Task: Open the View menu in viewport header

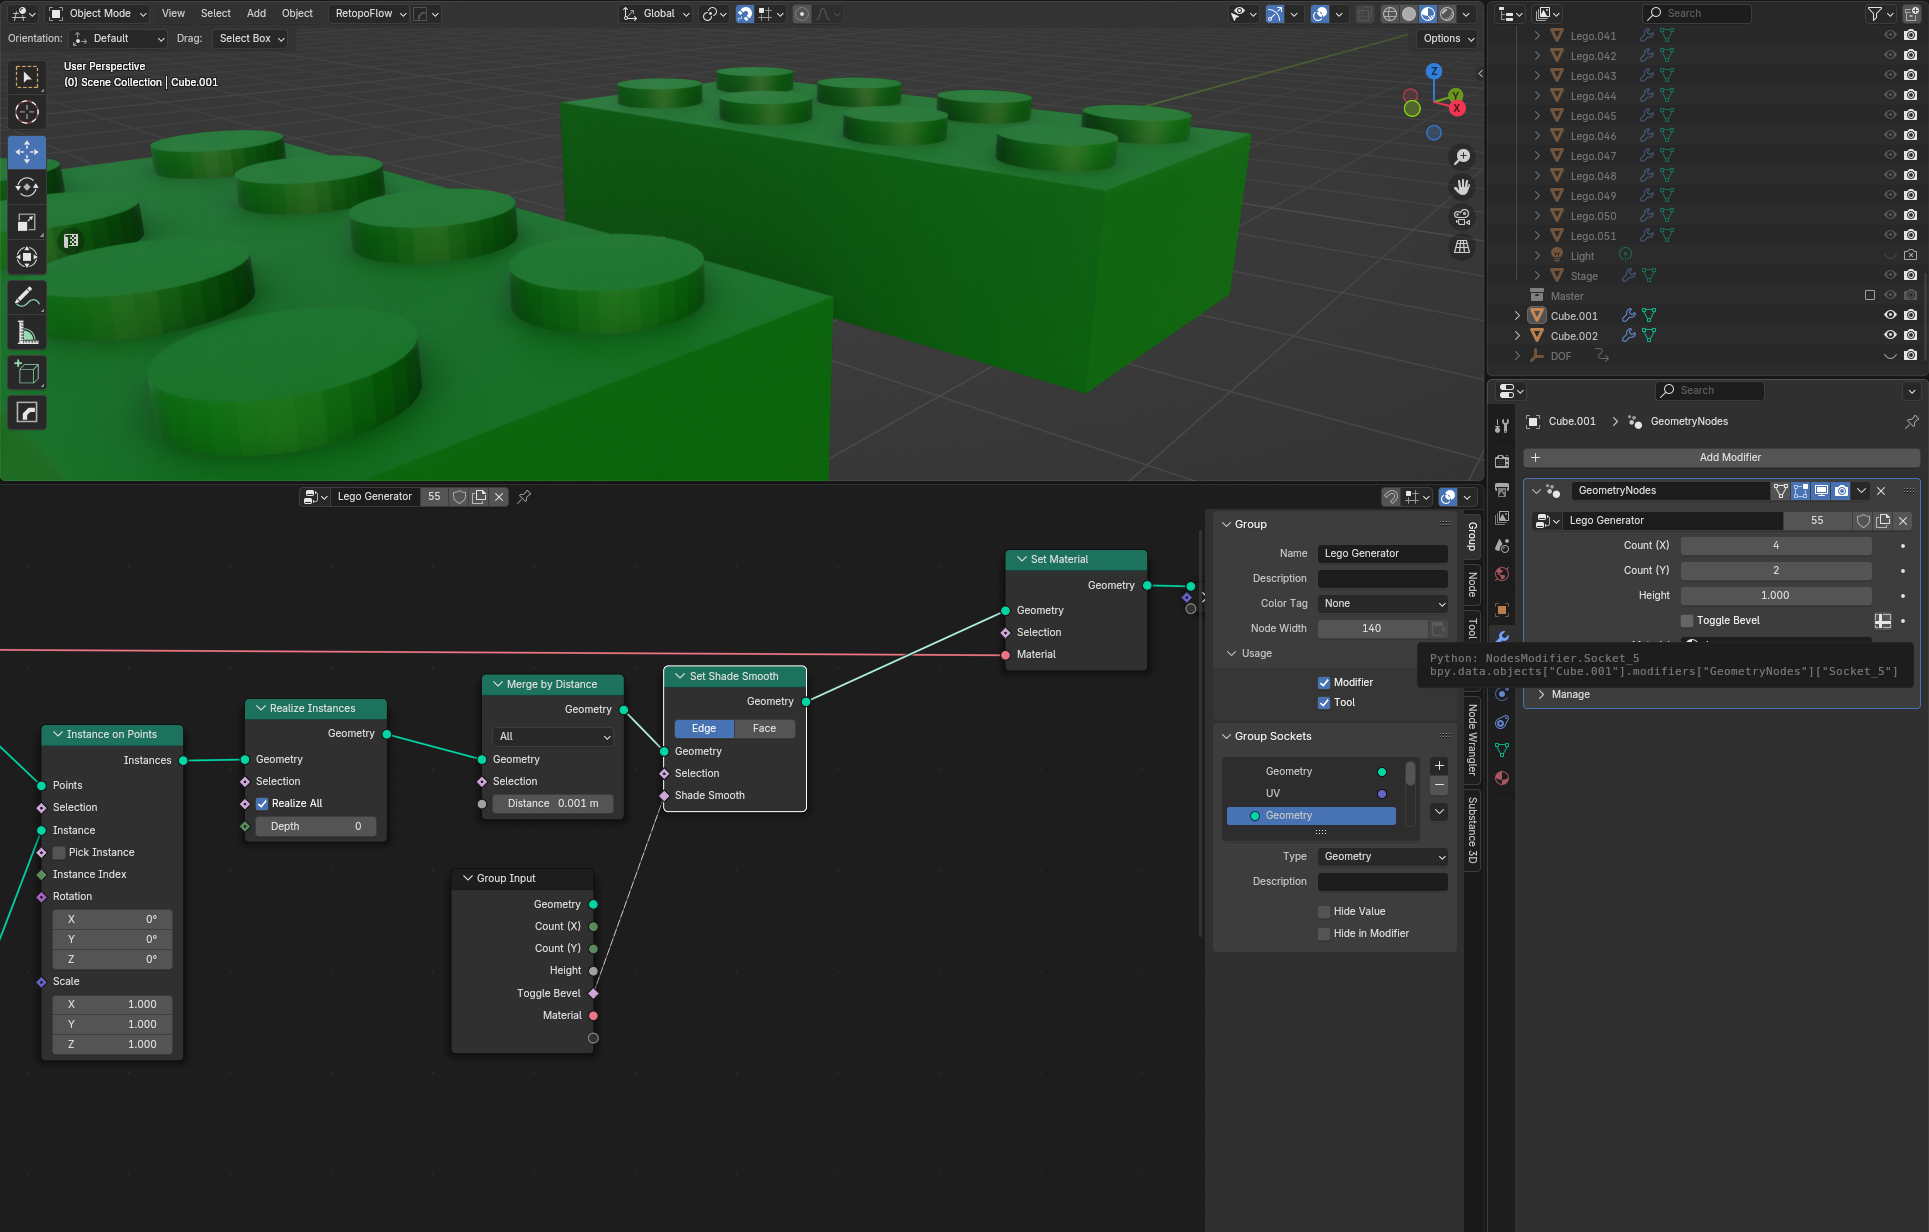Action: click(x=173, y=14)
